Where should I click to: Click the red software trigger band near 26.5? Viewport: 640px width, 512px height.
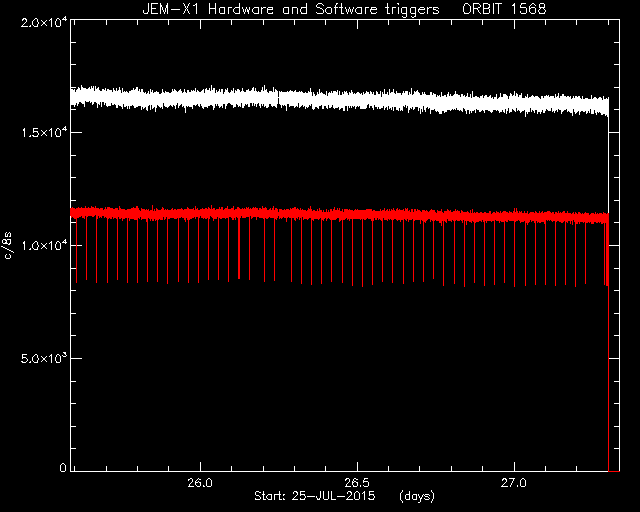[x=357, y=215]
